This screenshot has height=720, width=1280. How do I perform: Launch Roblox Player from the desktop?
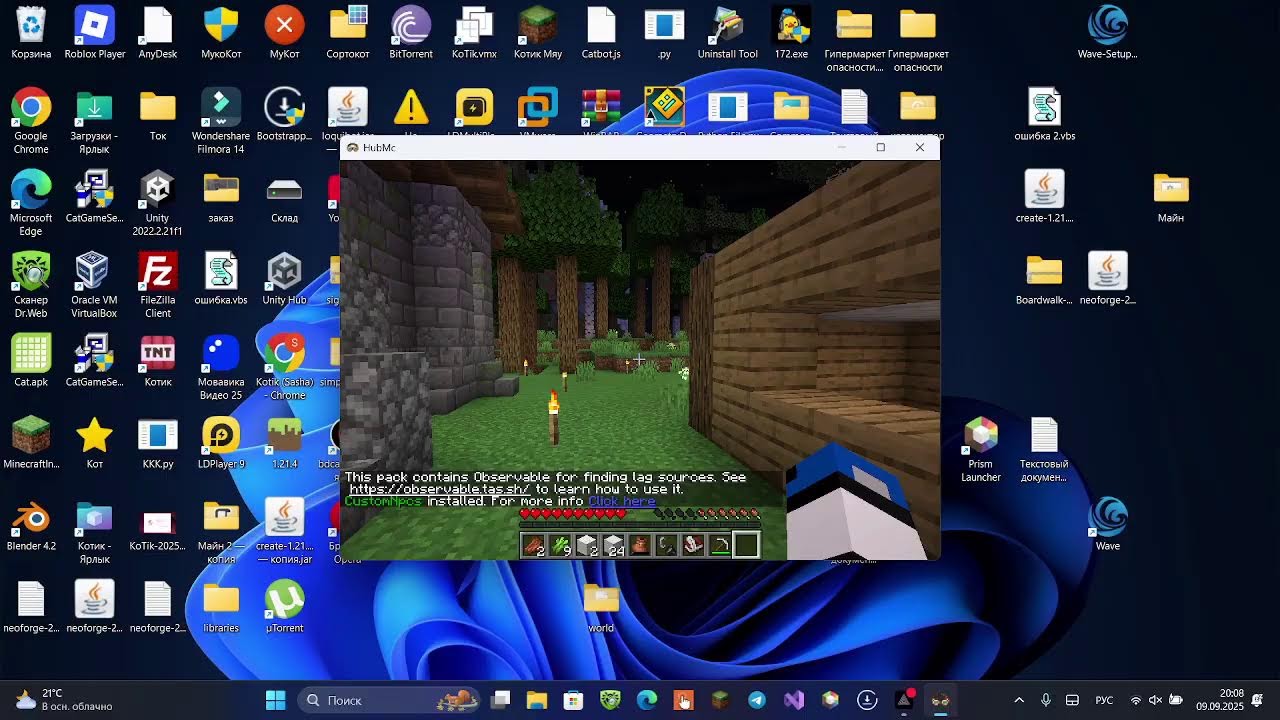click(x=95, y=33)
